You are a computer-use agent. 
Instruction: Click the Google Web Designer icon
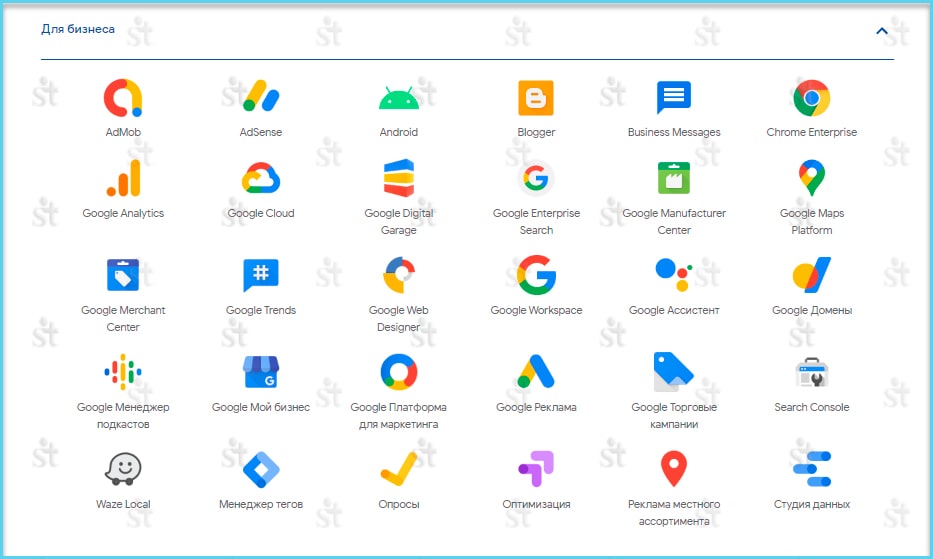[399, 275]
